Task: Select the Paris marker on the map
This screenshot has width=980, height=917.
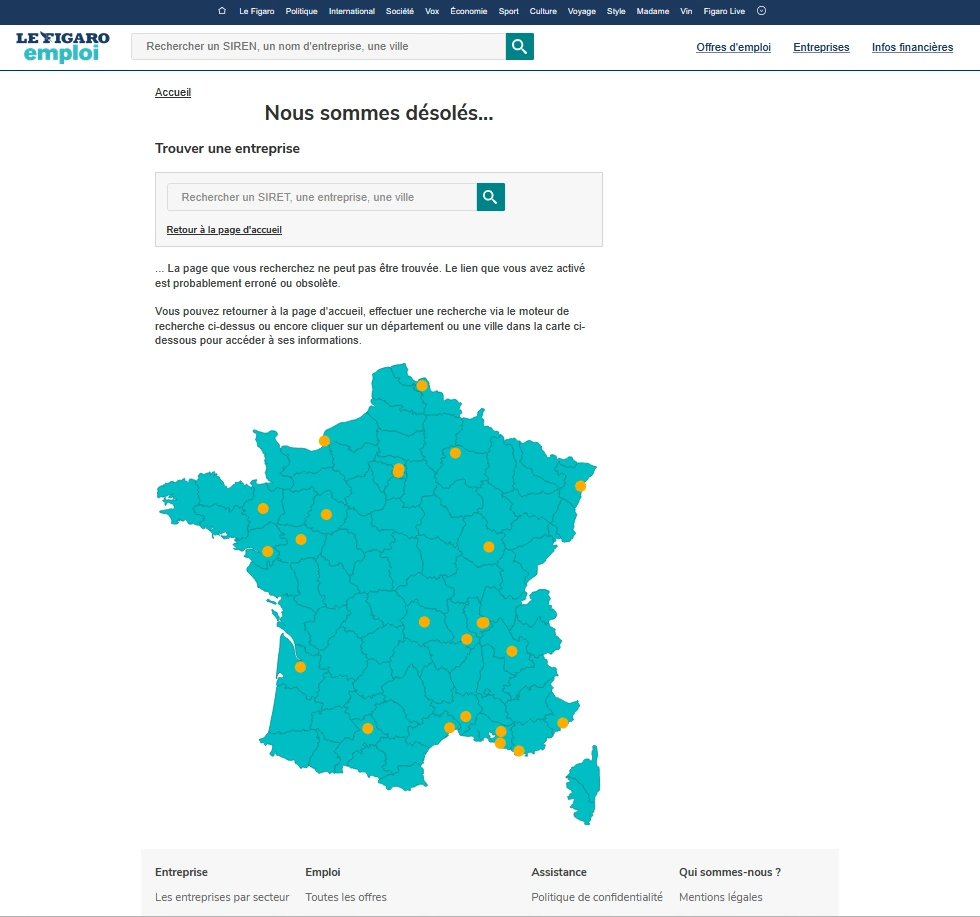Action: pyautogui.click(x=398, y=470)
